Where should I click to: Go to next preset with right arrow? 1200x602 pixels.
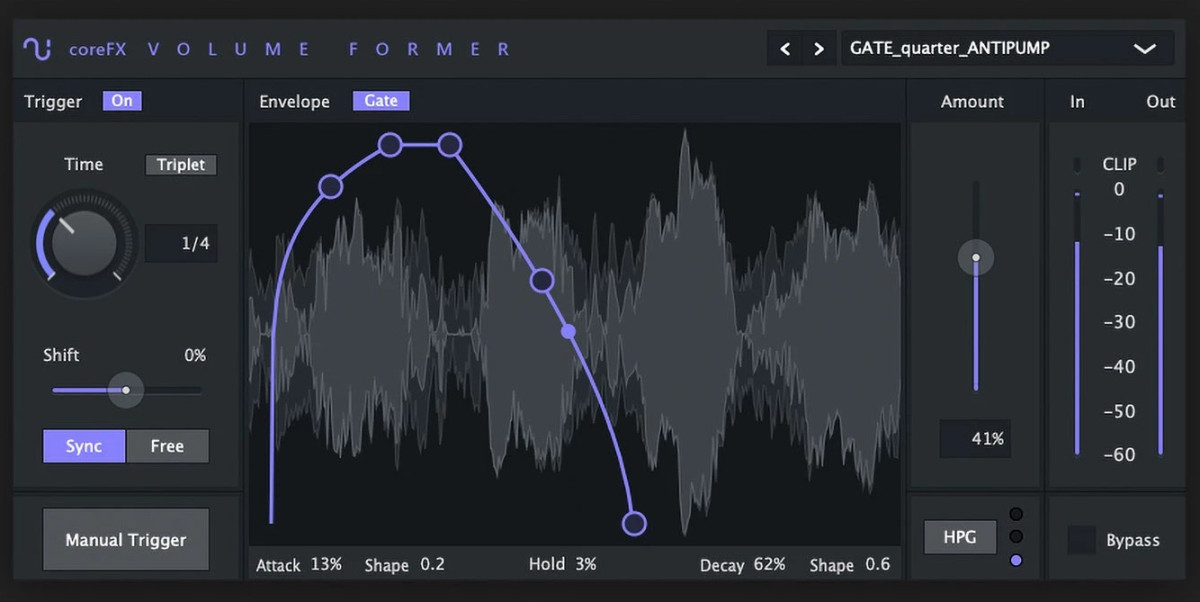(x=819, y=48)
